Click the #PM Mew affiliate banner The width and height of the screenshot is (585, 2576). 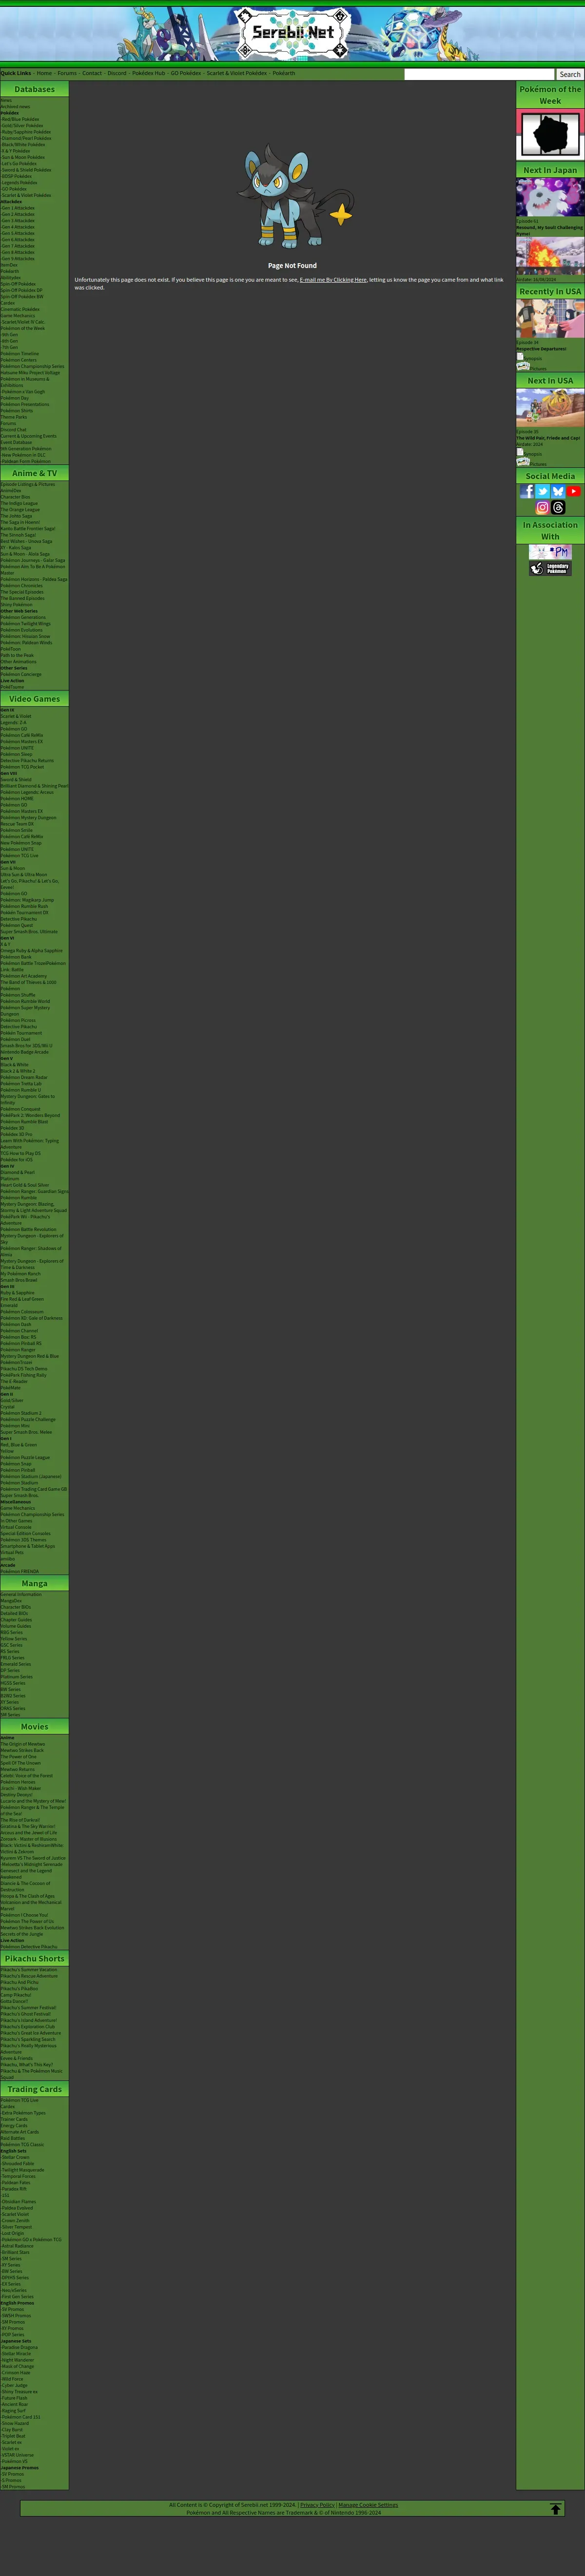[550, 552]
